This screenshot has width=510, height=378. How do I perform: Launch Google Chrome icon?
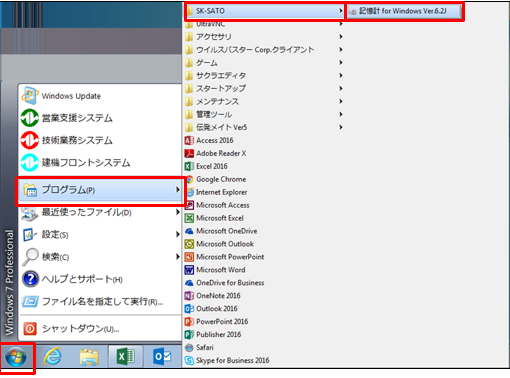189,179
